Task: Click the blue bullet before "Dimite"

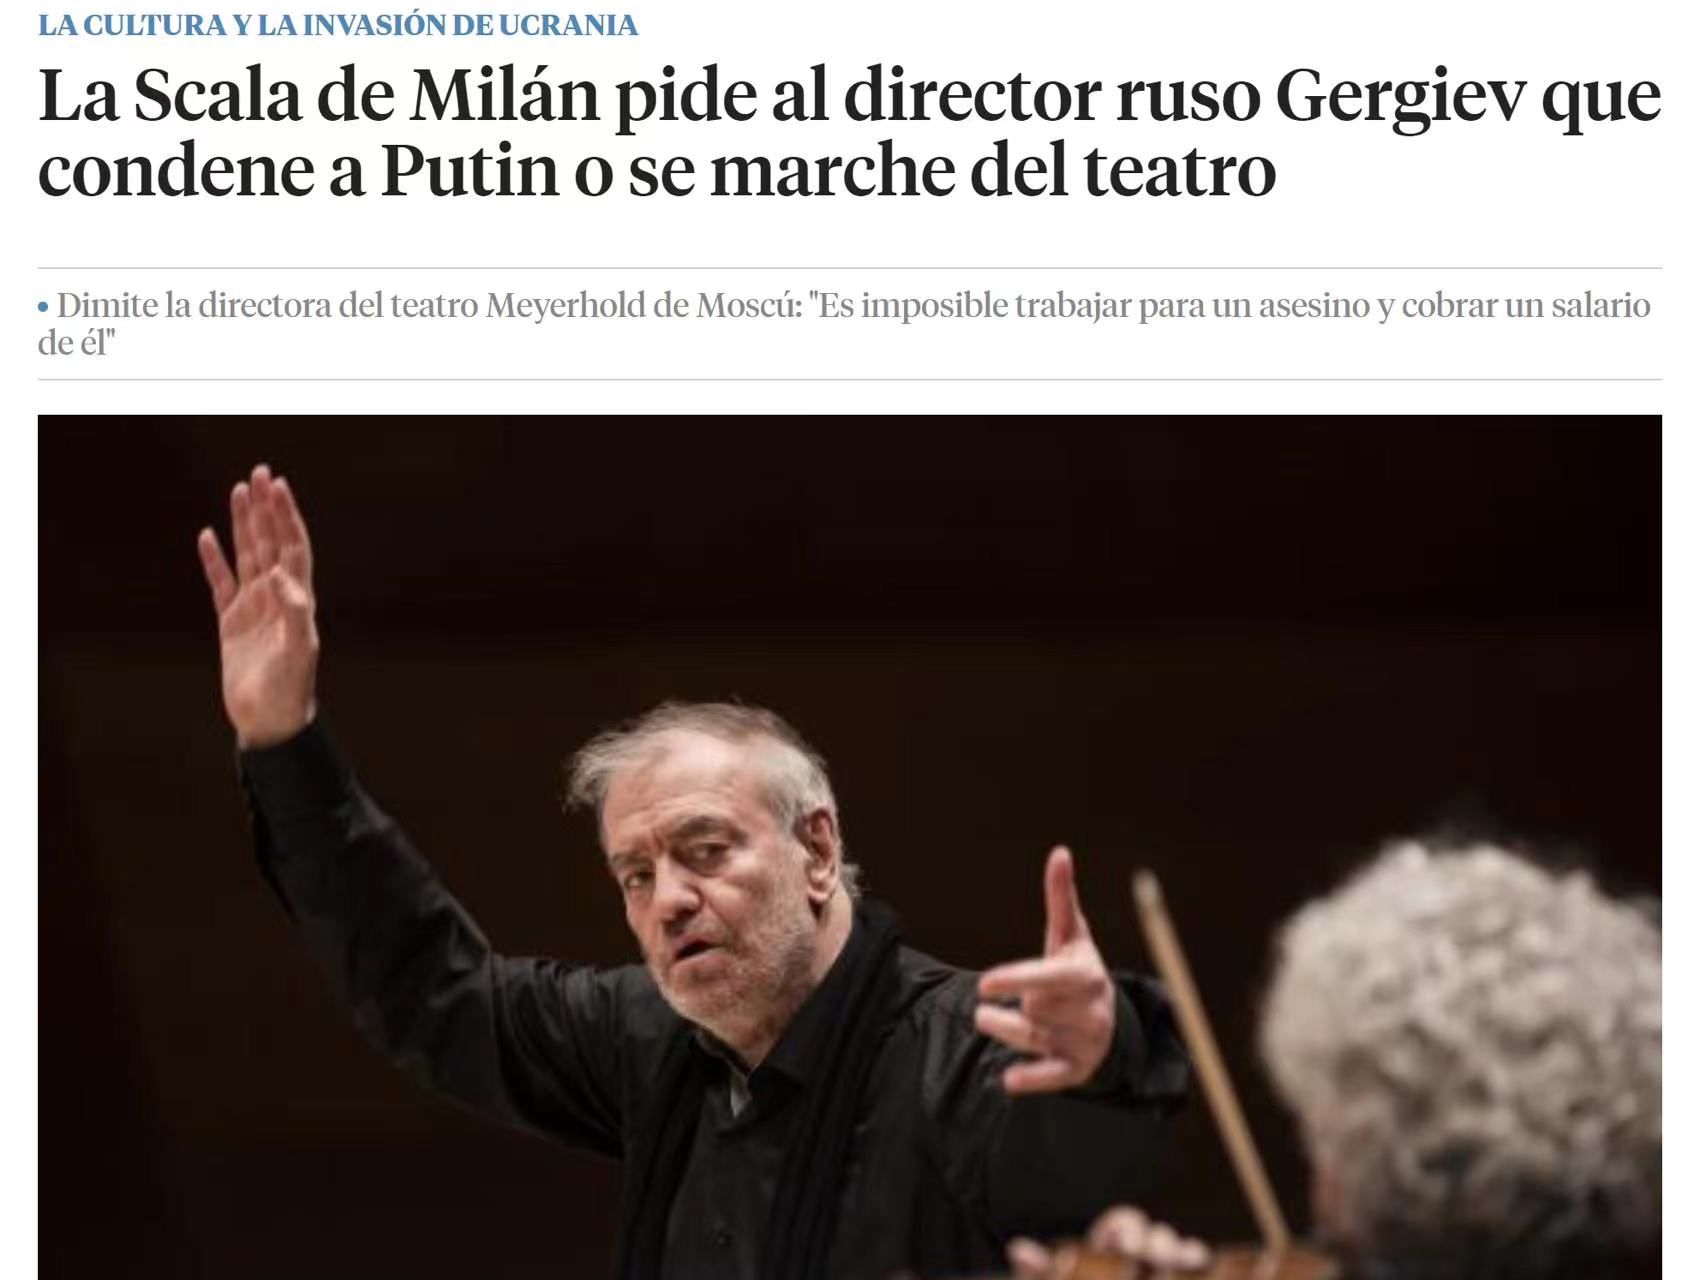Action: [x=43, y=307]
